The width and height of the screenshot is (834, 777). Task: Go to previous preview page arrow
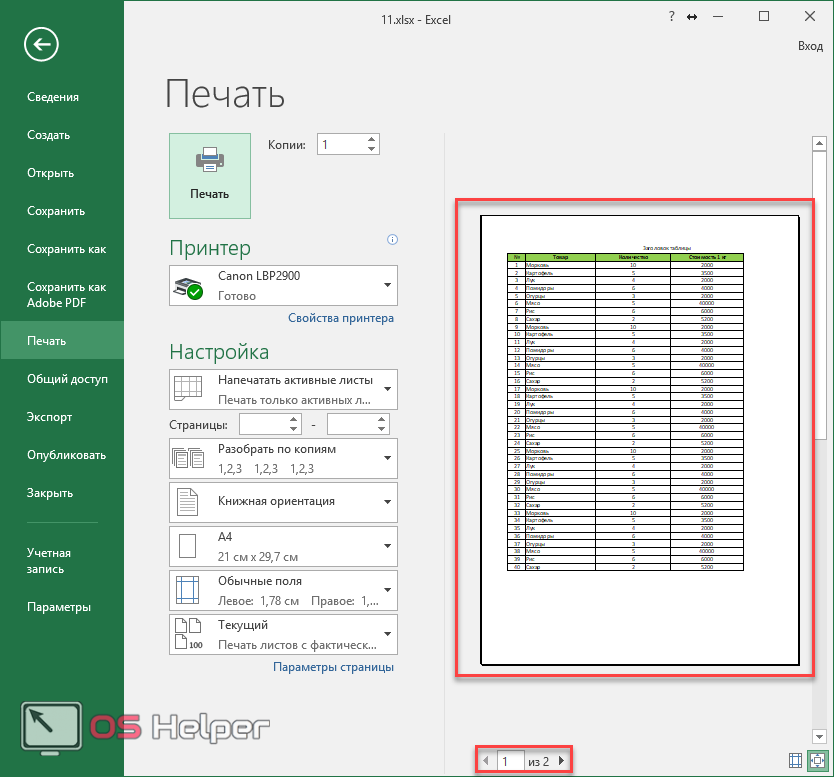(487, 762)
